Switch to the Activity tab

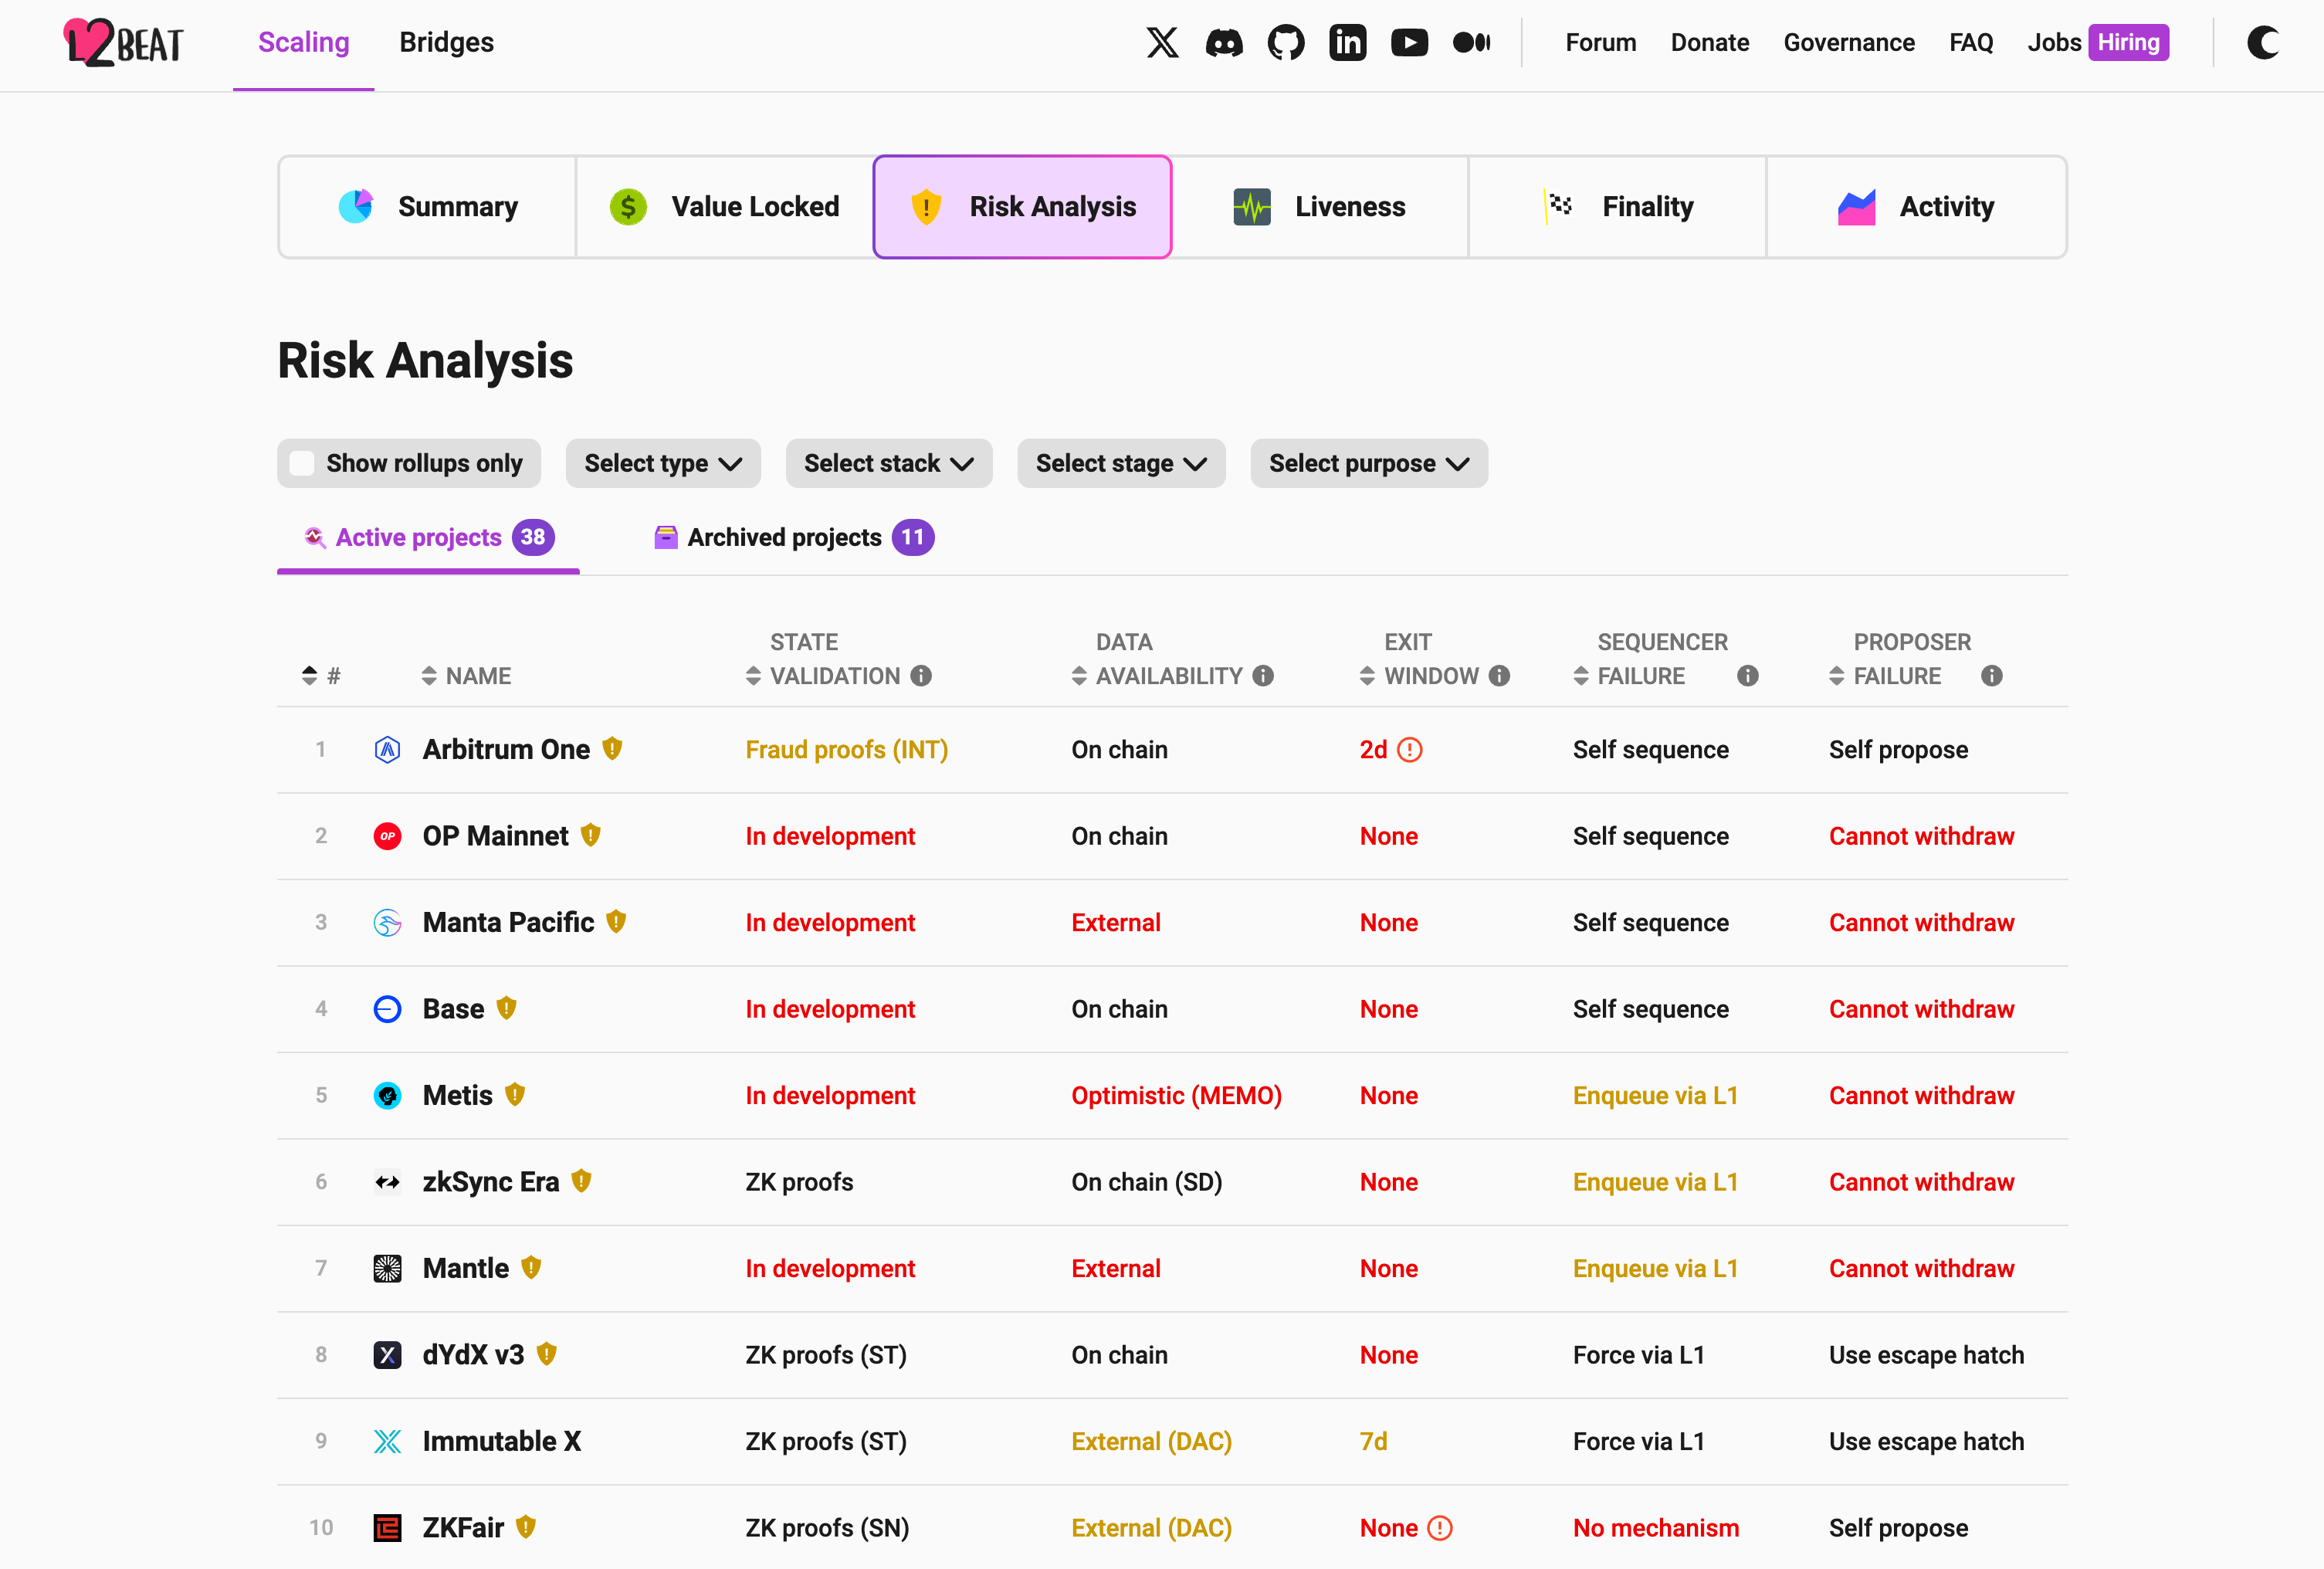[1916, 207]
